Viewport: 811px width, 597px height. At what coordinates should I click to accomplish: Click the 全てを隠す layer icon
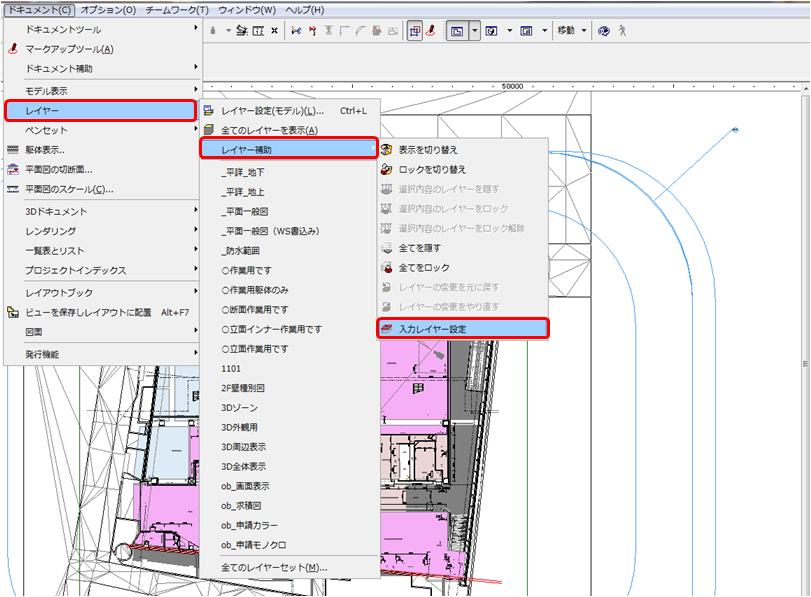point(387,248)
